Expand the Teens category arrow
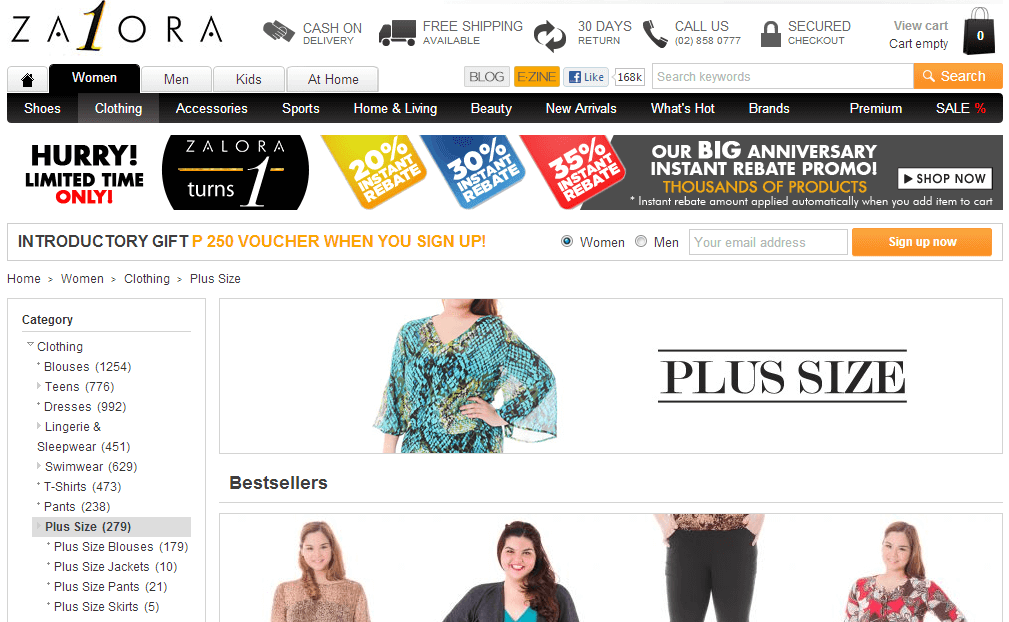Screen dimensions: 1009x622 (39, 386)
